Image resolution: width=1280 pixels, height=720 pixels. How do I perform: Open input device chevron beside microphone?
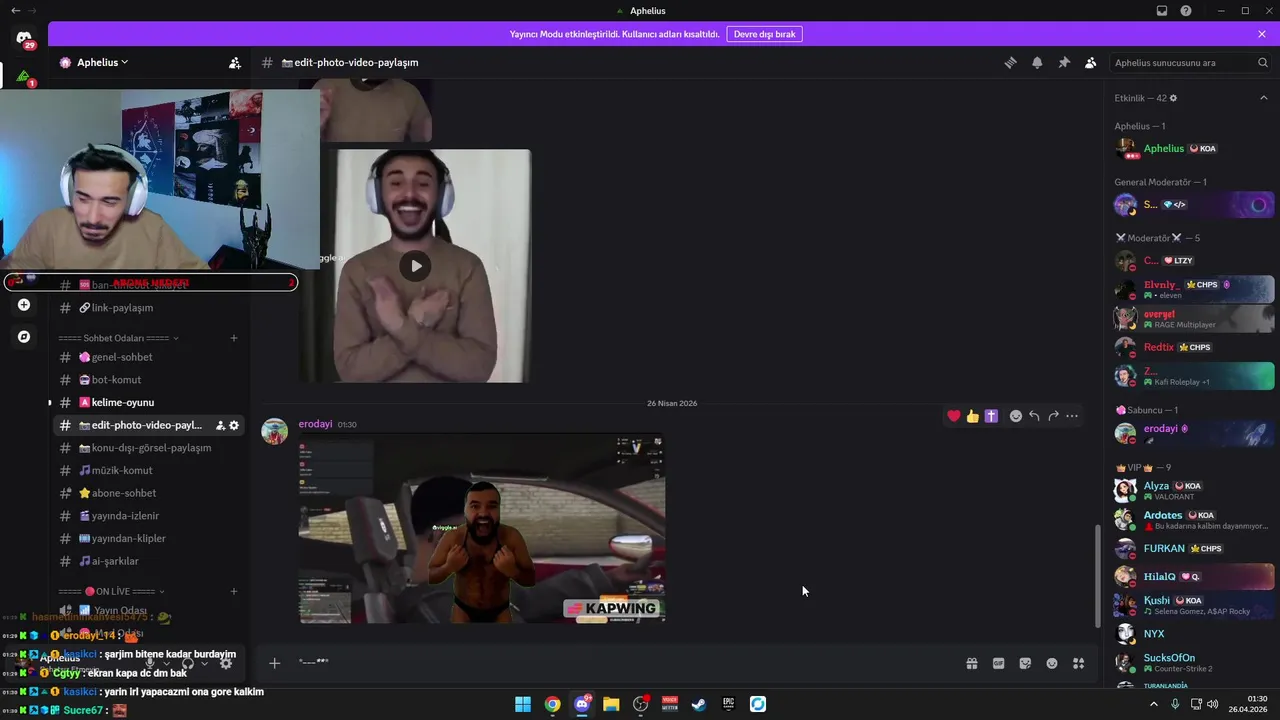(x=166, y=663)
